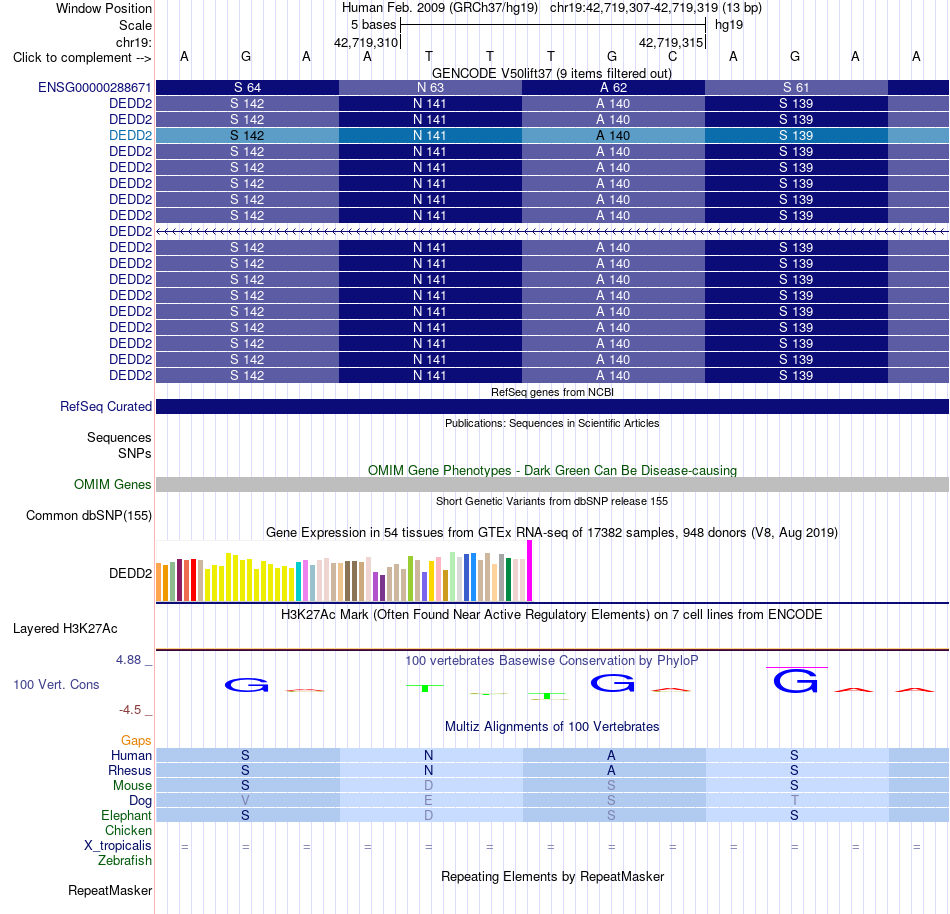The width and height of the screenshot is (950, 914).
Task: Click GTEx Gene Expression track title
Action: [552, 532]
